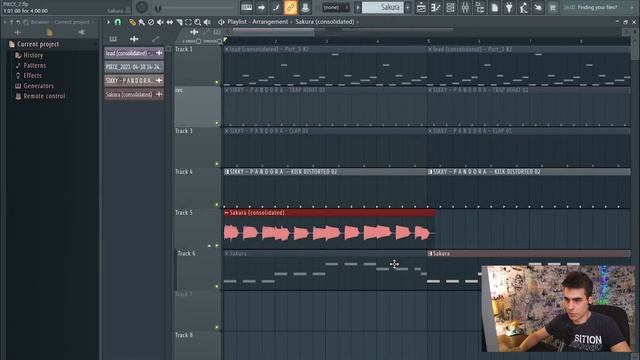
Task: Select the dashed-square select tool
Action: pyautogui.click(x=188, y=22)
